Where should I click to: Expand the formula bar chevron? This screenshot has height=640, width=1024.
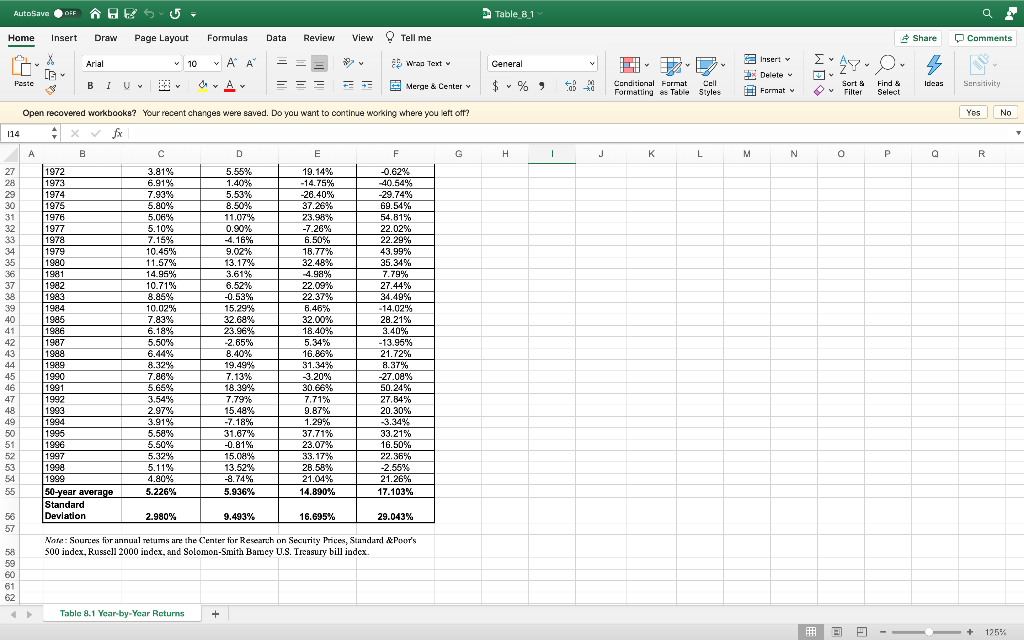click(x=1018, y=133)
